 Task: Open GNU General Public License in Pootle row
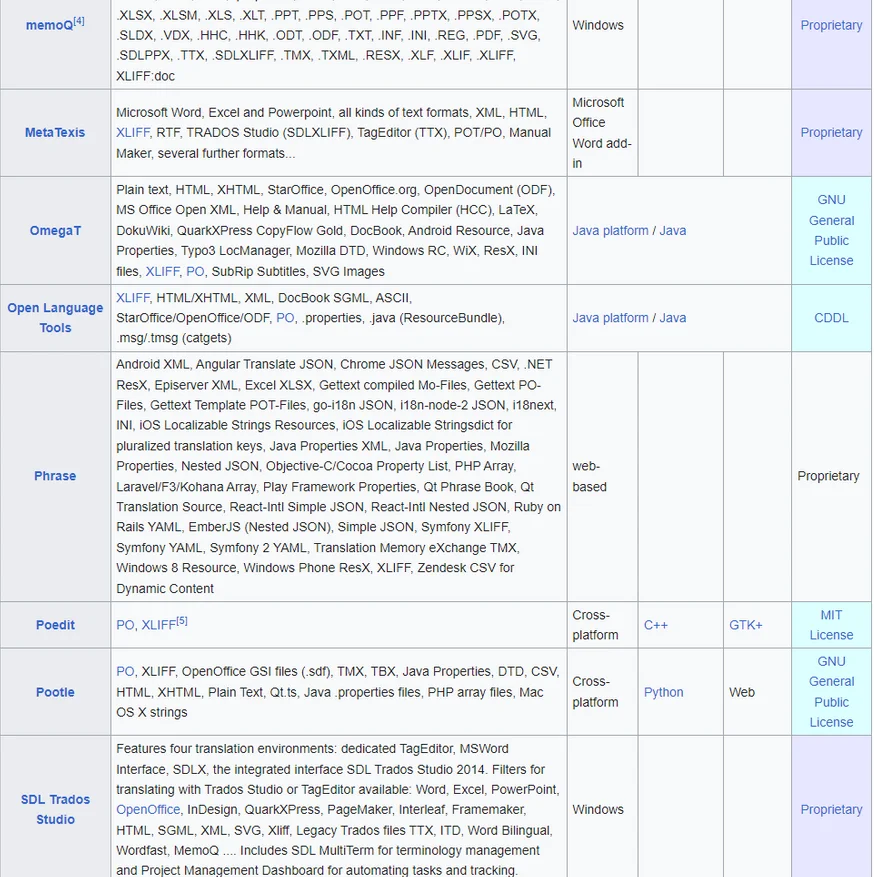(x=831, y=692)
